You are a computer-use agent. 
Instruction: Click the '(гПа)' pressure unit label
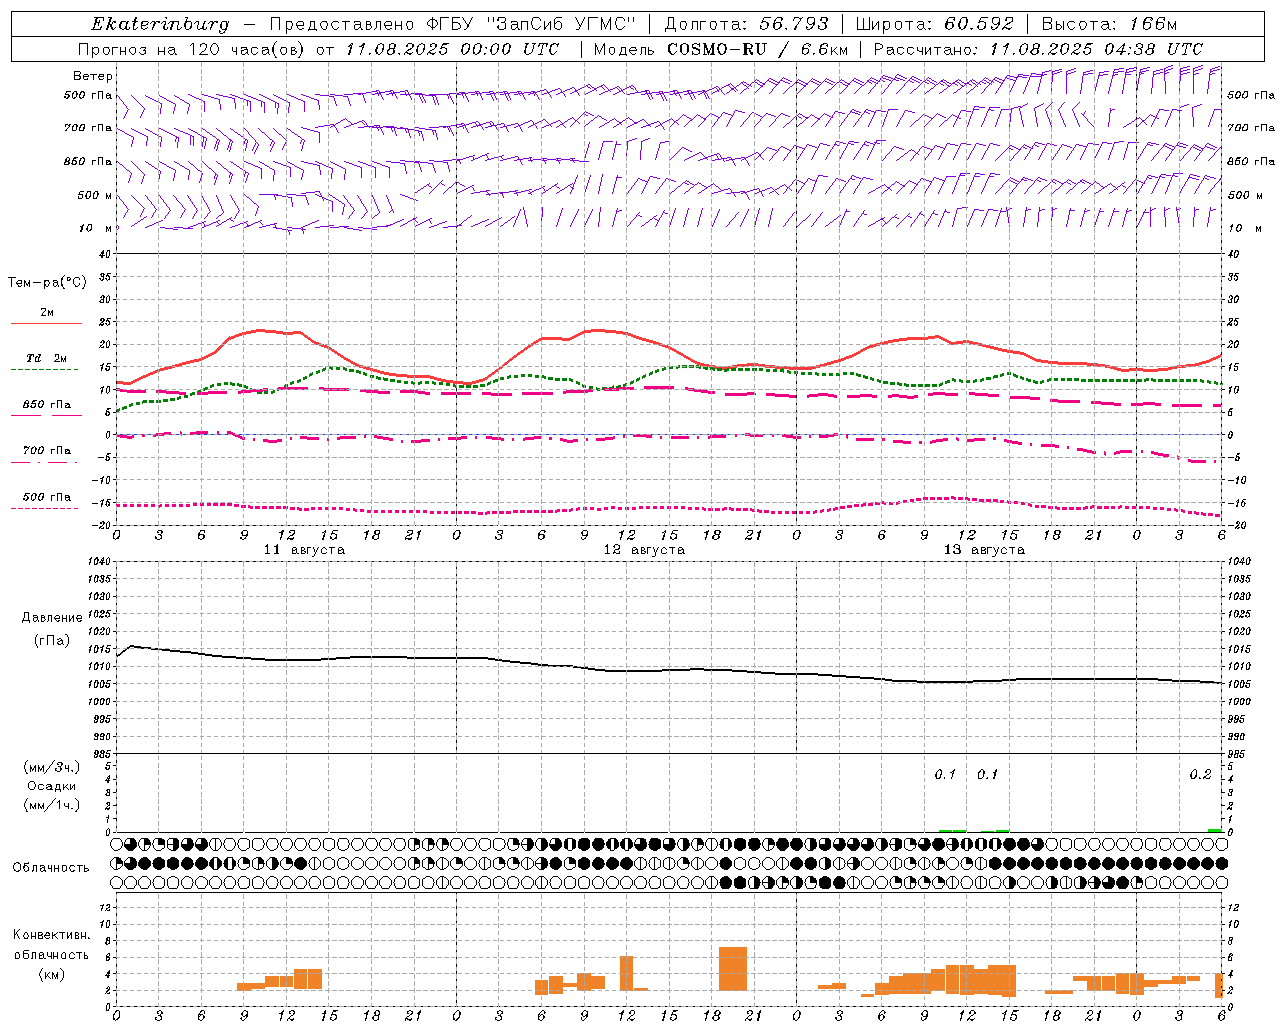52,640
